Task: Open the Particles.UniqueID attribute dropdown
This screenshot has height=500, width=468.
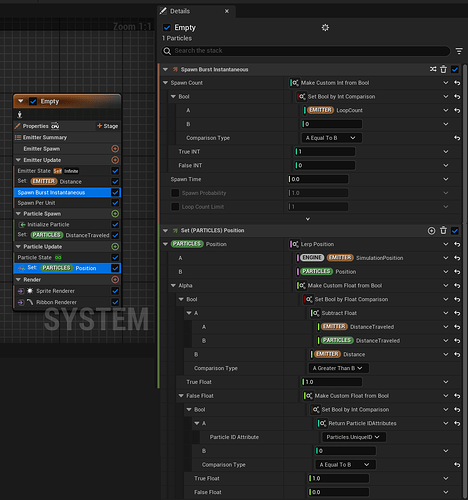Action: point(353,437)
